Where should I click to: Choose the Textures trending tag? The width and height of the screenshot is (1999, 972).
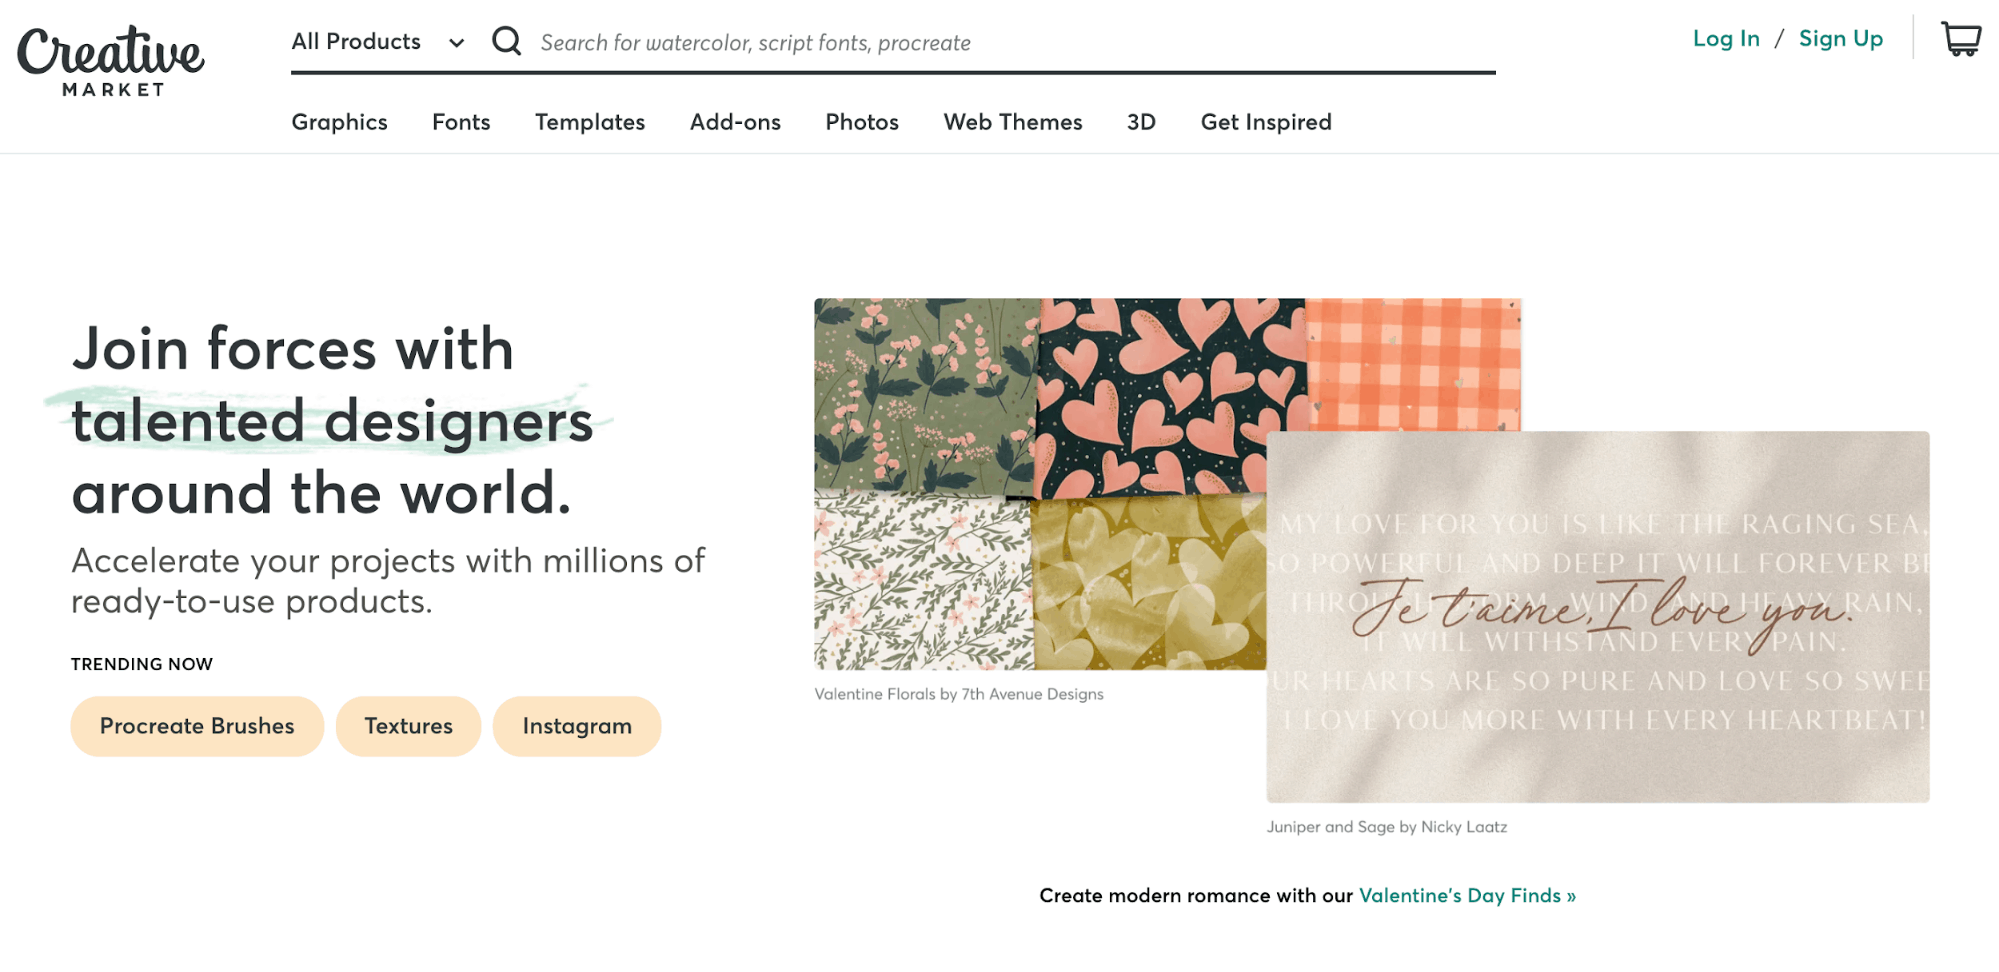tap(408, 726)
